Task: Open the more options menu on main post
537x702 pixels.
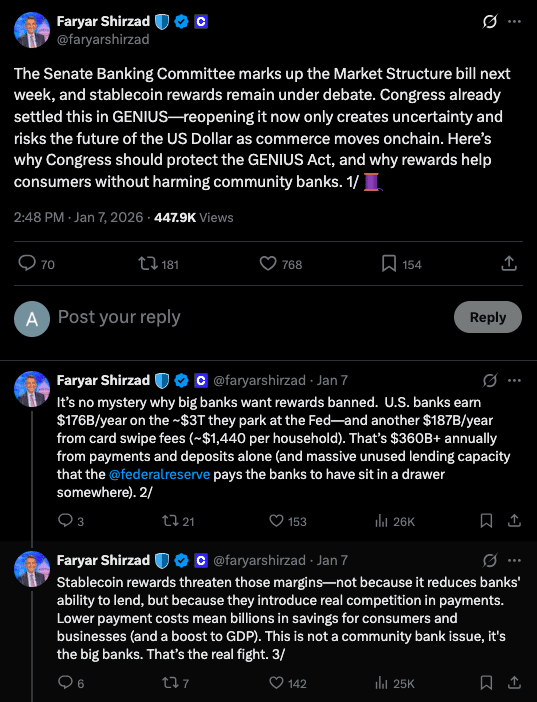Action: click(514, 21)
